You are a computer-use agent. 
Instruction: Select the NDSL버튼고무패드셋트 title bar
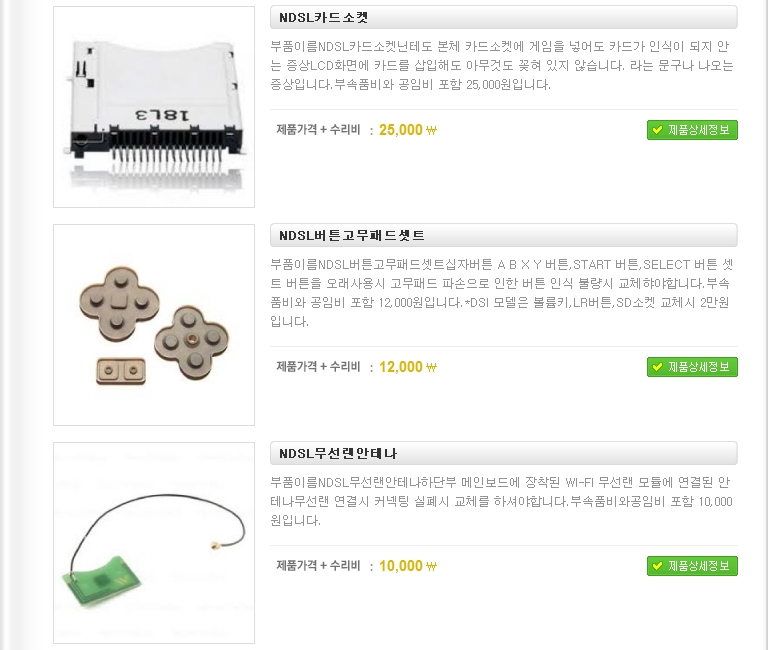coord(504,235)
